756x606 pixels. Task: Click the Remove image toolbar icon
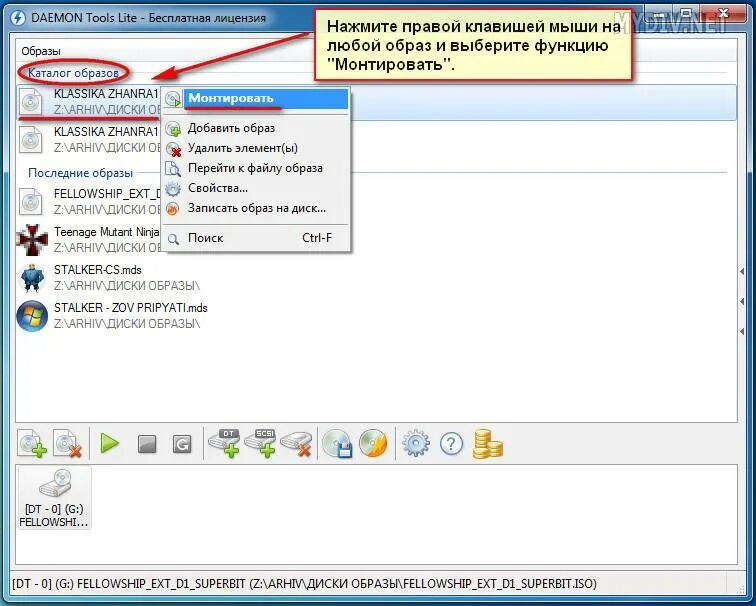68,443
